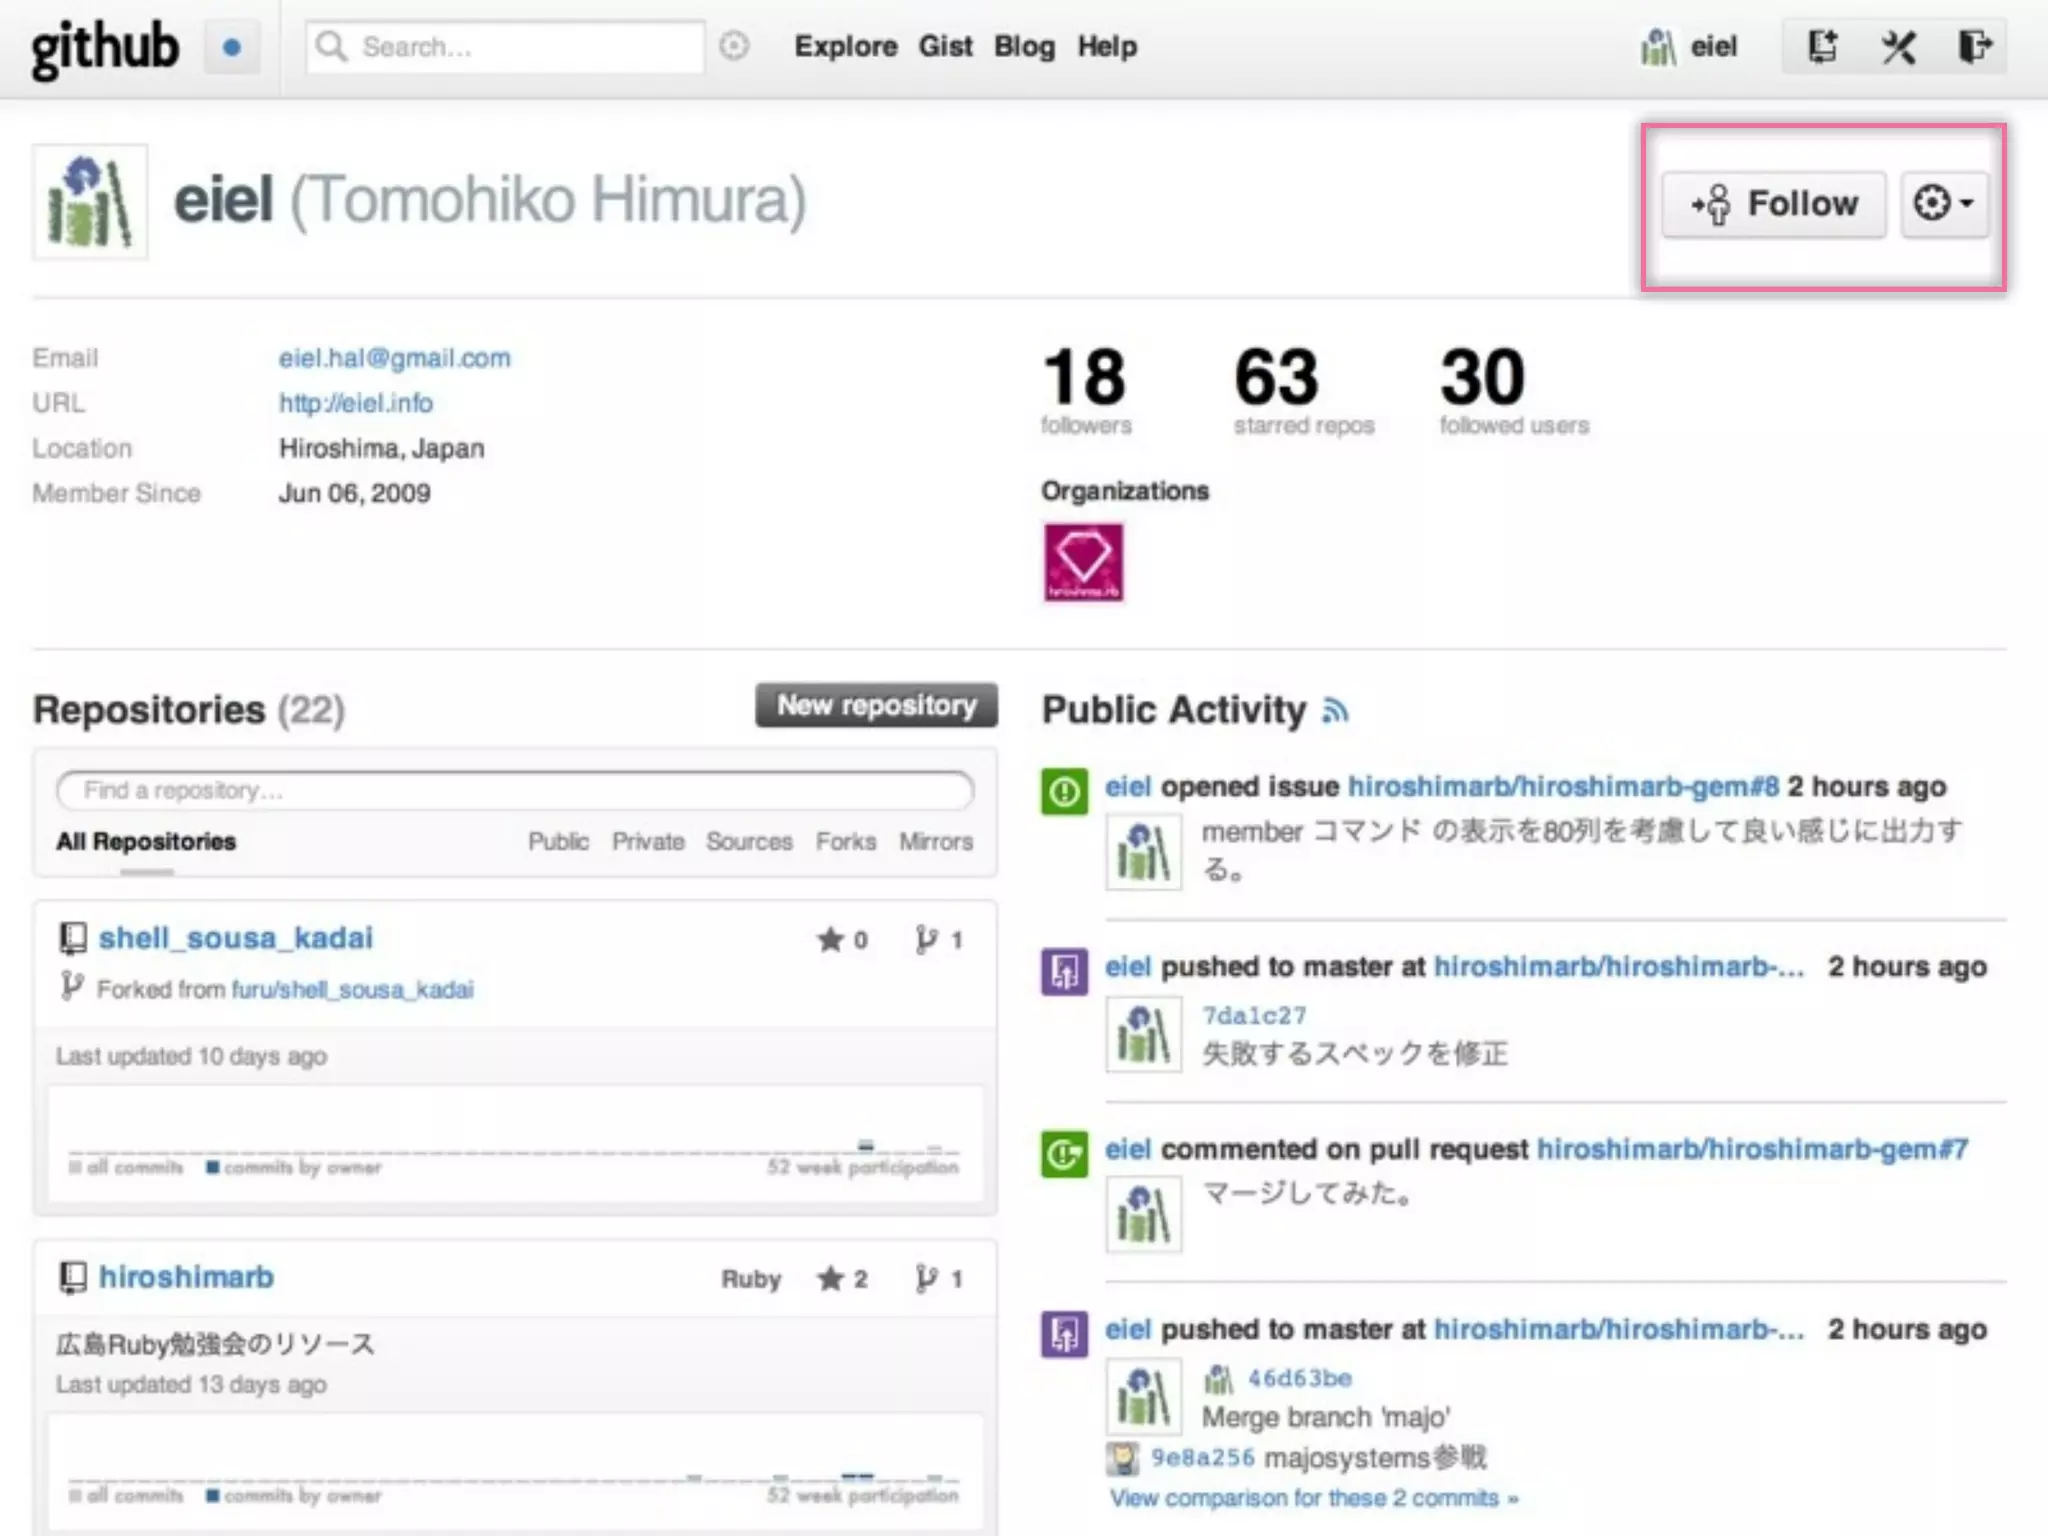Click the blue notifications dot indicator
Image resolution: width=2048 pixels, height=1536 pixels.
232,47
